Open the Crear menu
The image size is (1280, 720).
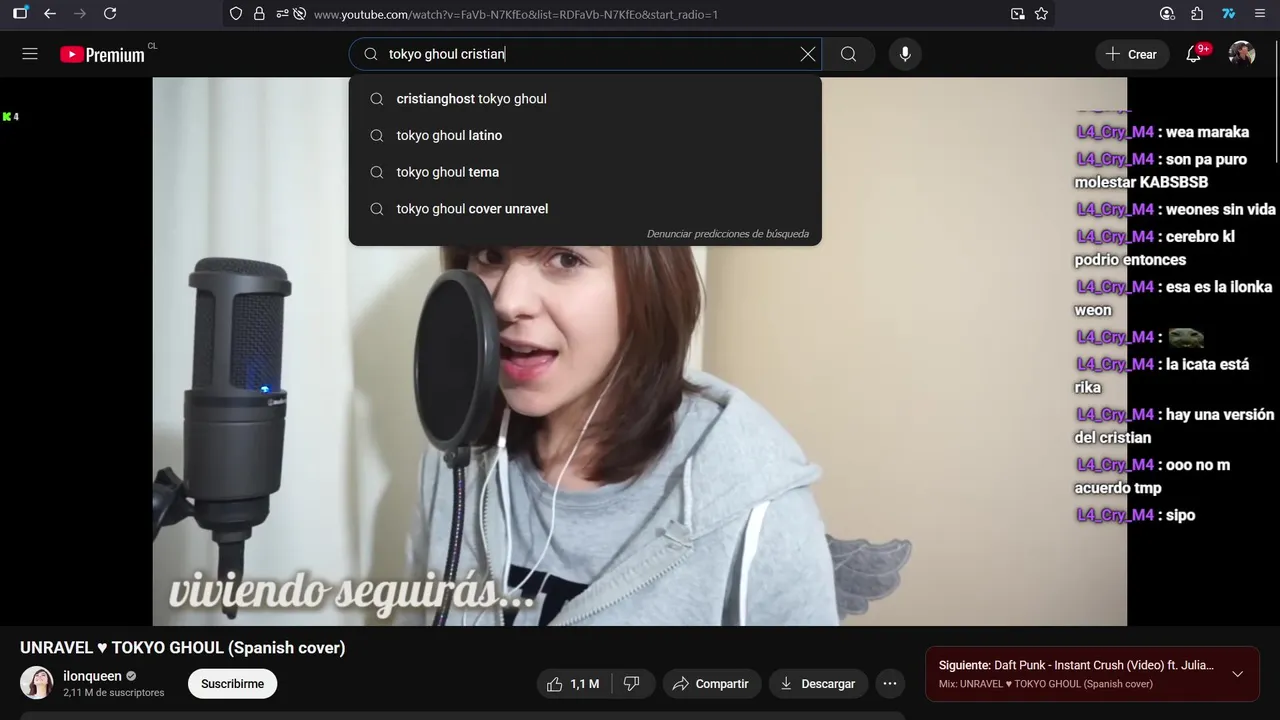coord(1131,54)
